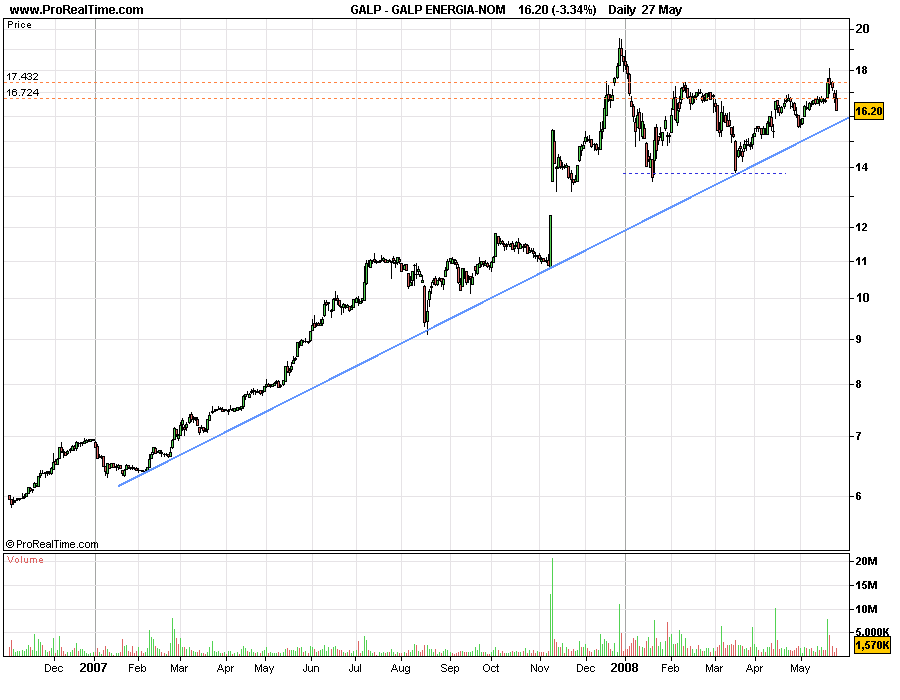This screenshot has height=700, width=900.
Task: Click the 2008 year label on time axis
Action: (624, 668)
